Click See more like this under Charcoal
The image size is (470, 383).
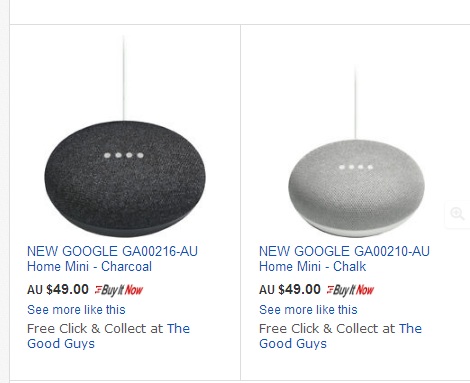(x=76, y=310)
